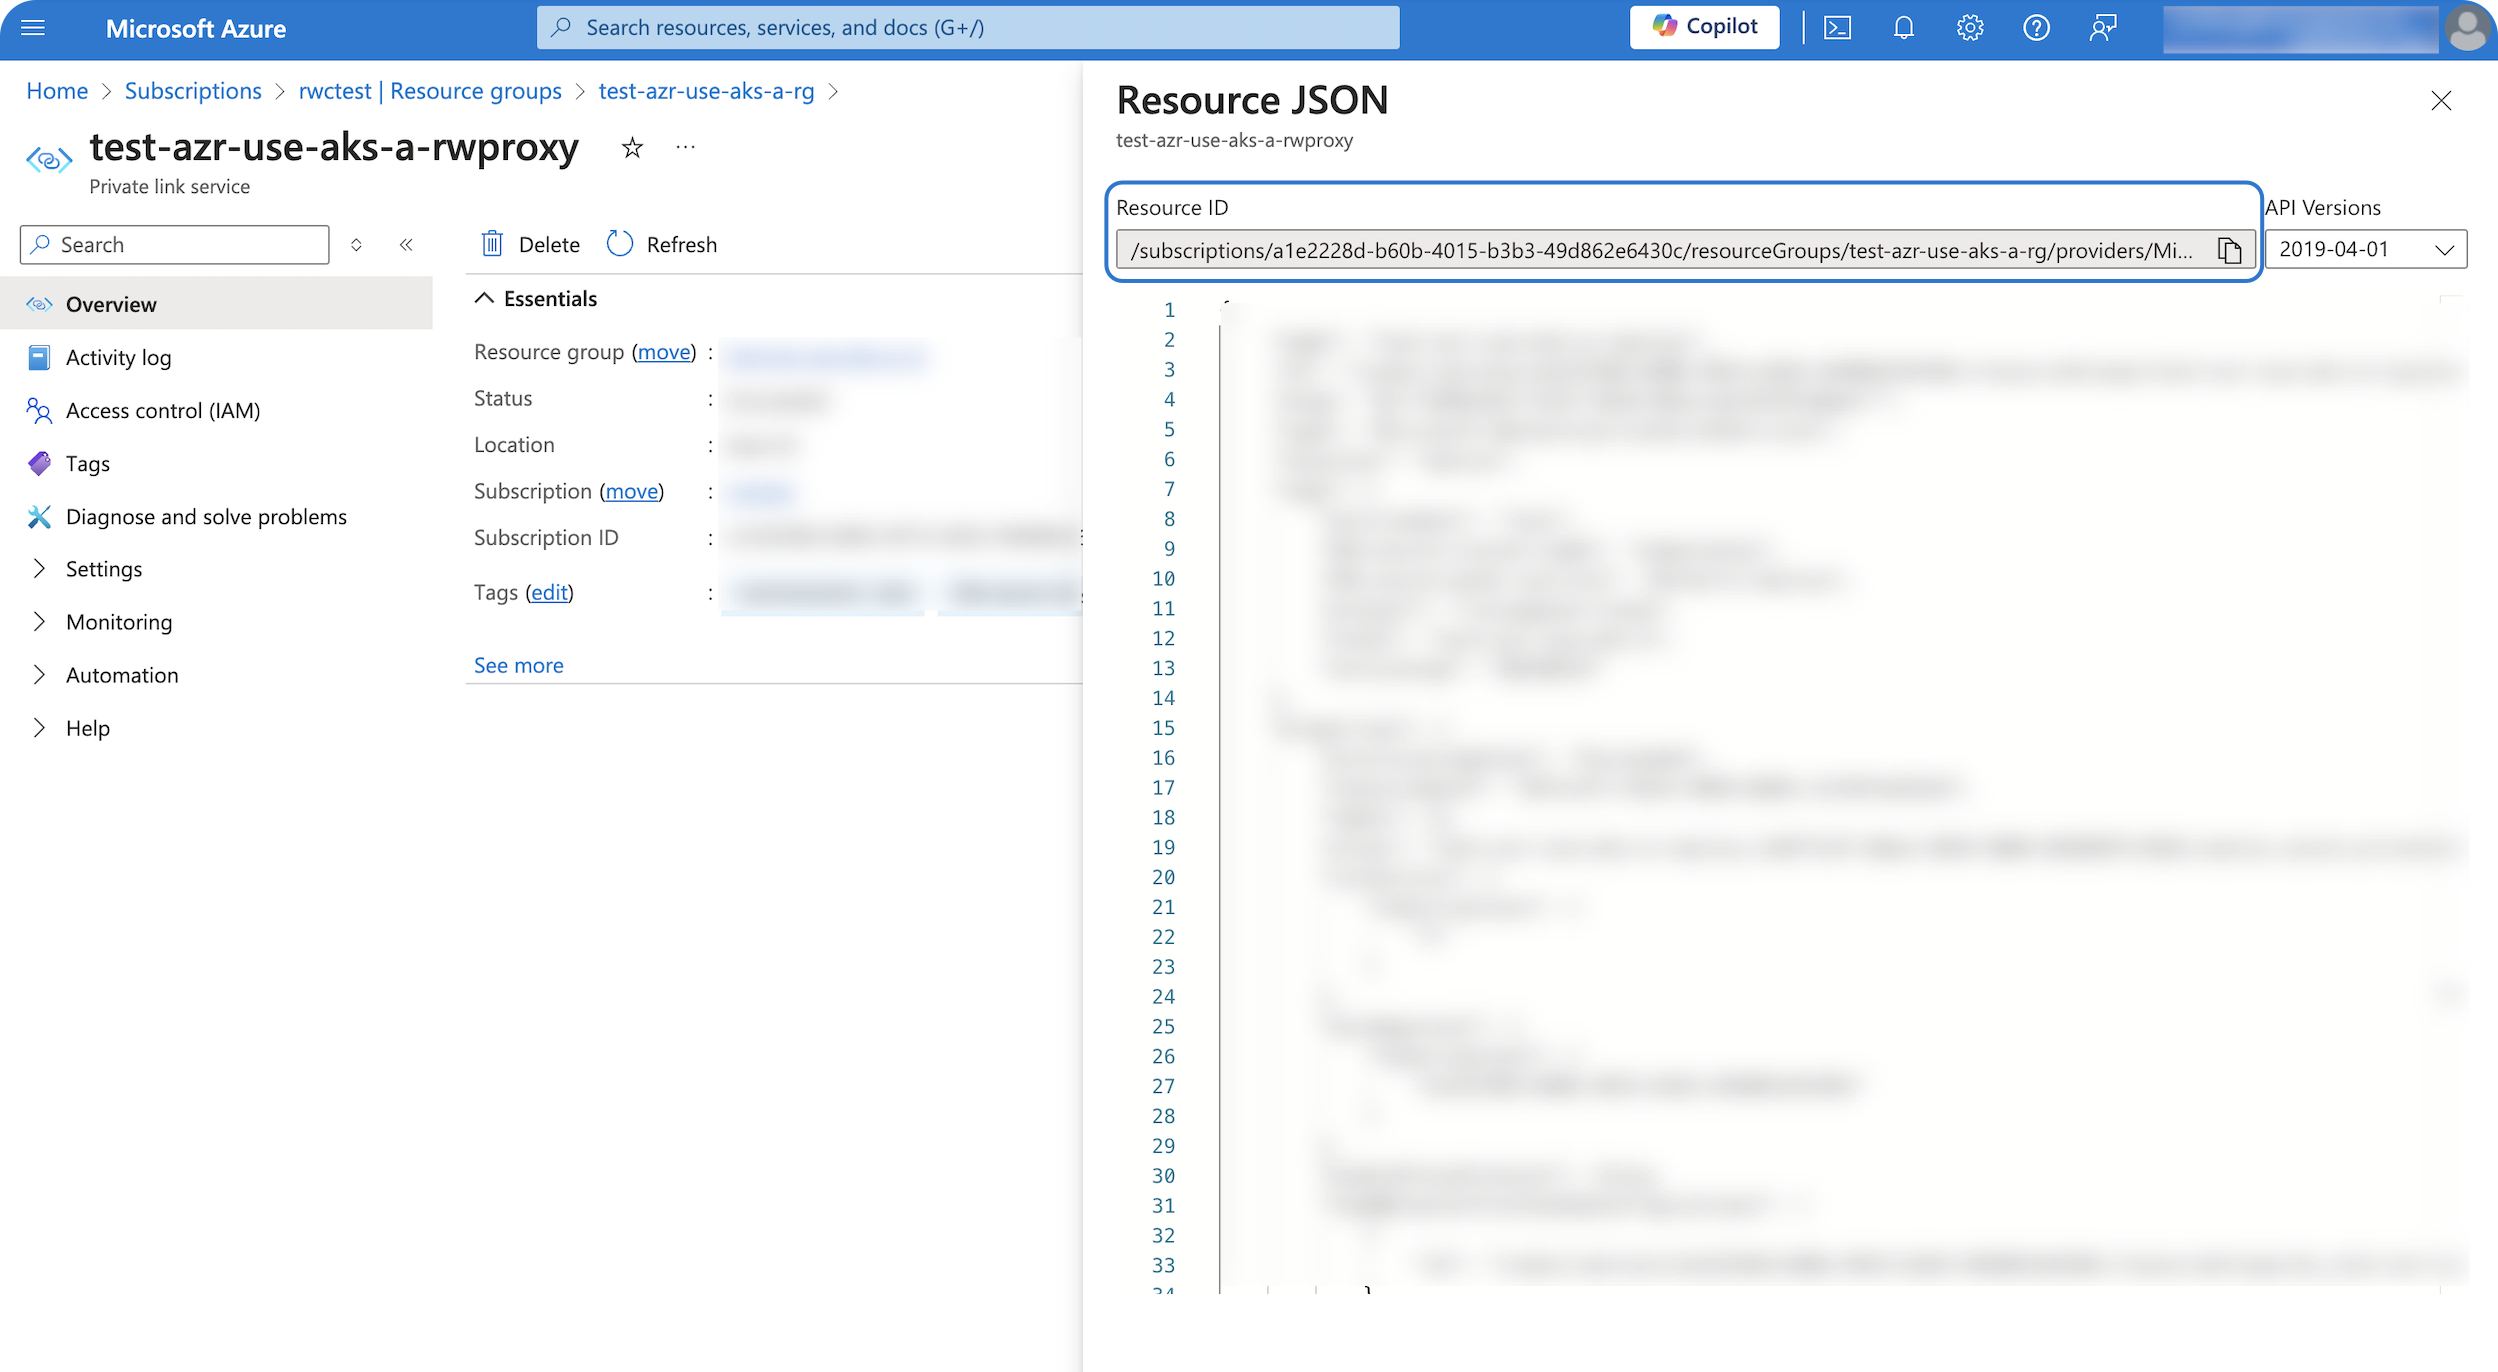
Task: Copy the Resource ID to clipboard
Action: click(2229, 250)
